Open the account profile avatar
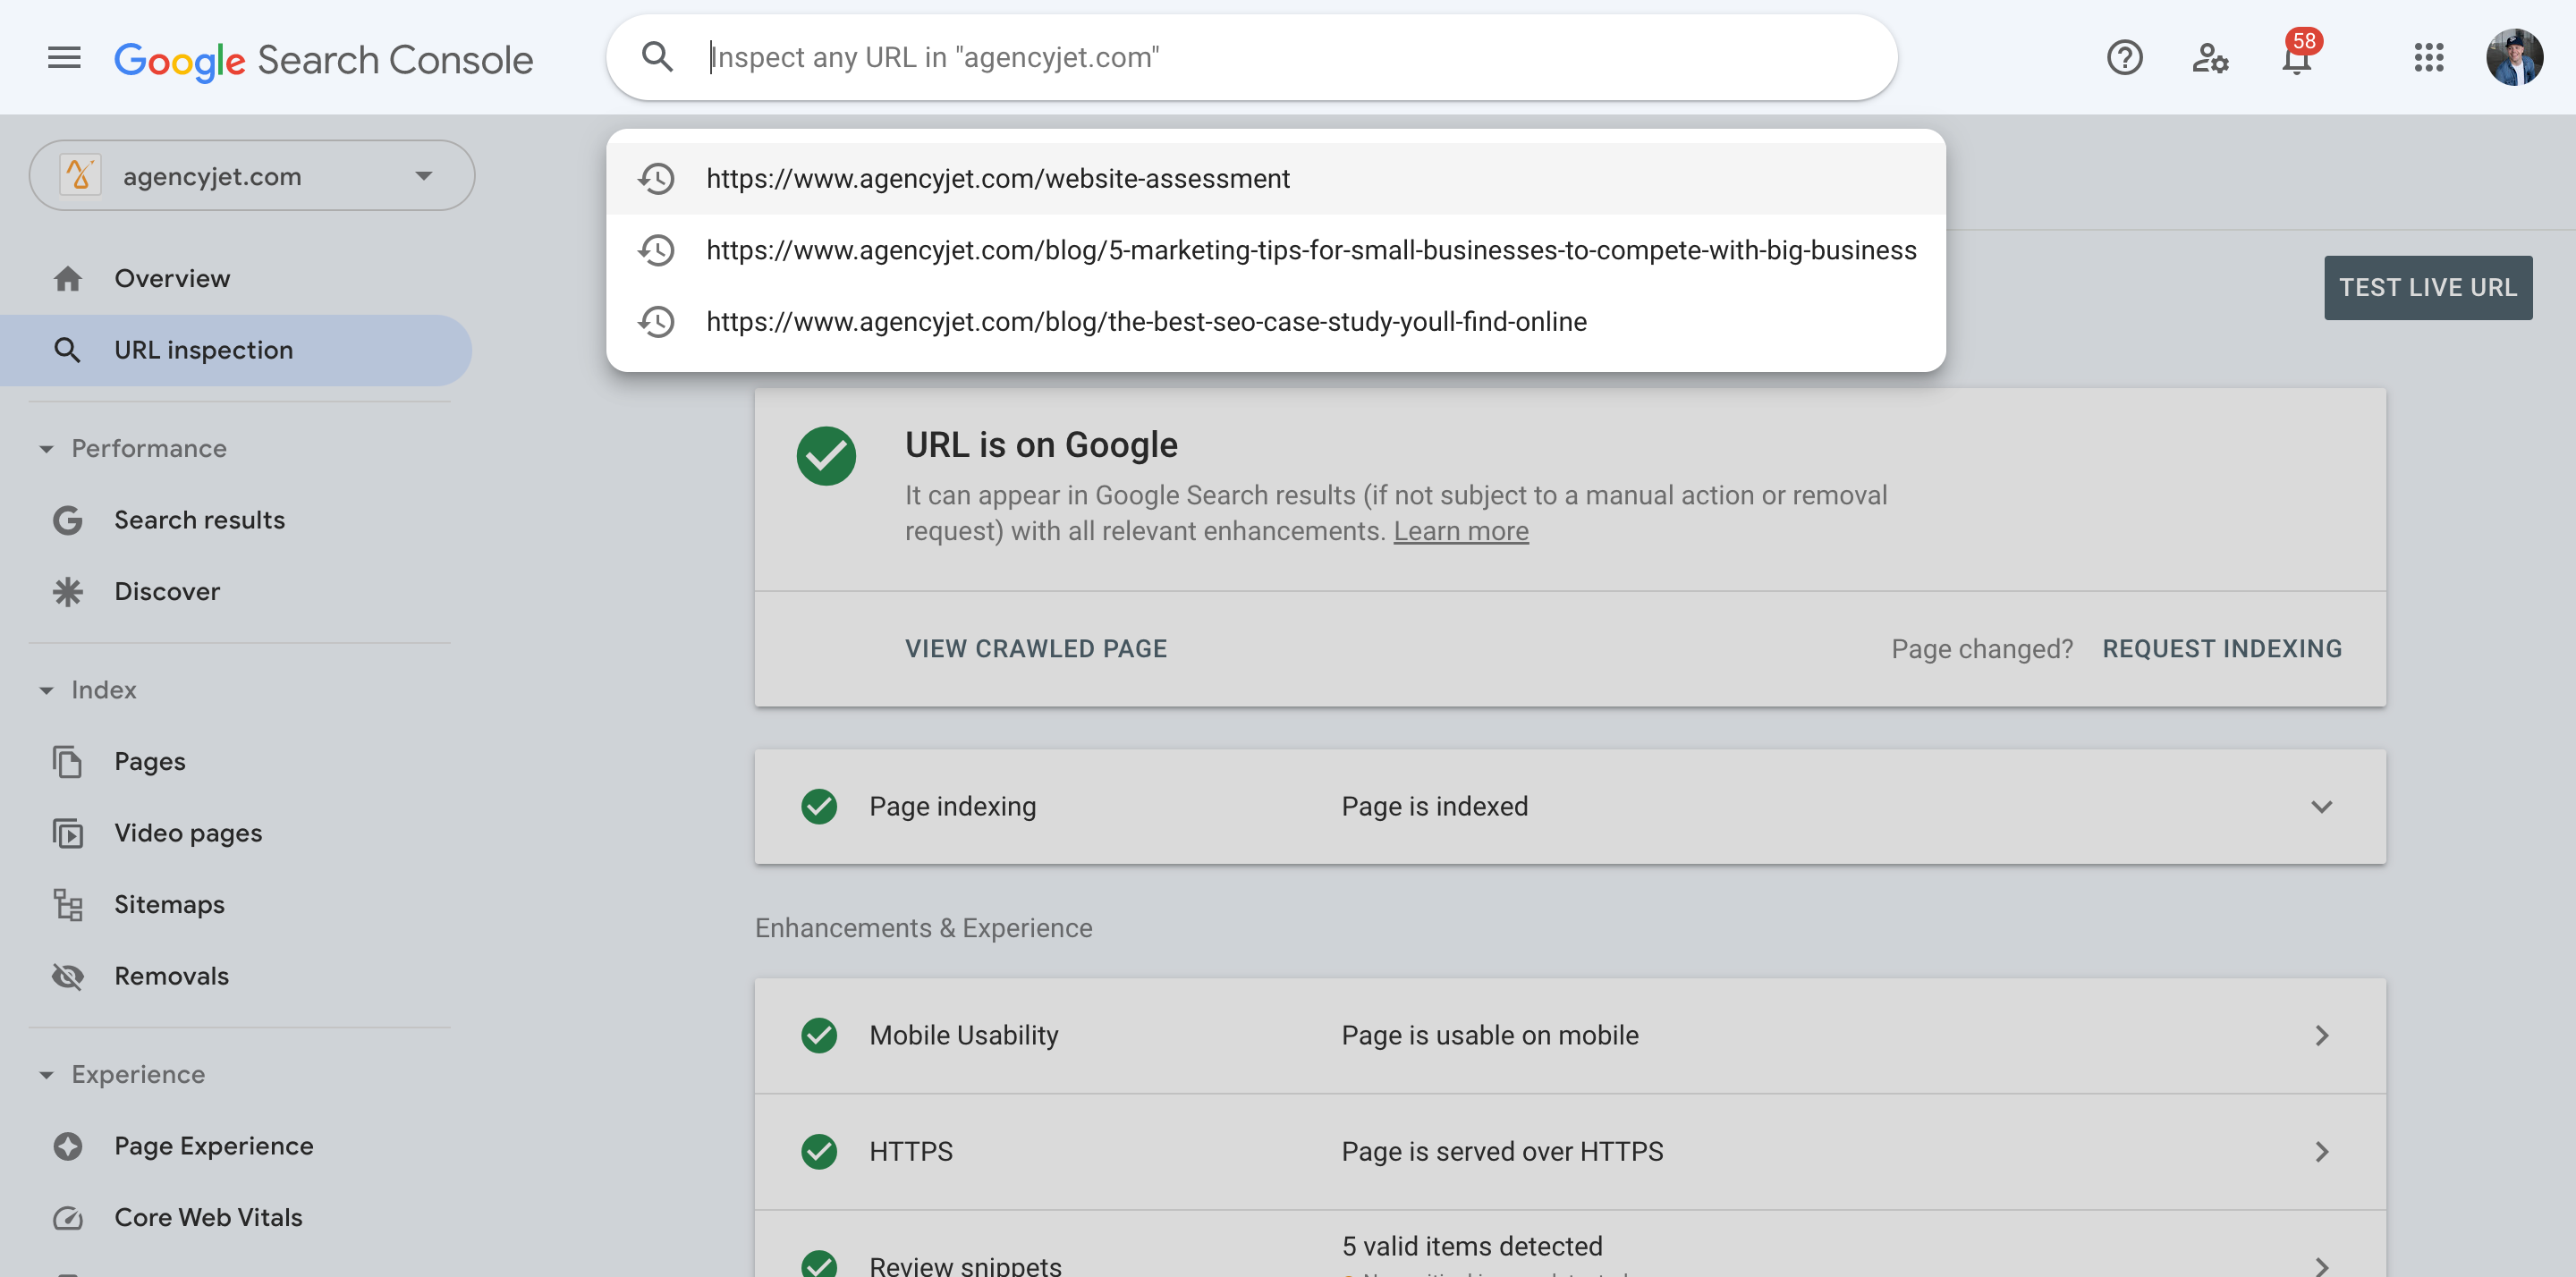The image size is (2576, 1277). [2514, 58]
